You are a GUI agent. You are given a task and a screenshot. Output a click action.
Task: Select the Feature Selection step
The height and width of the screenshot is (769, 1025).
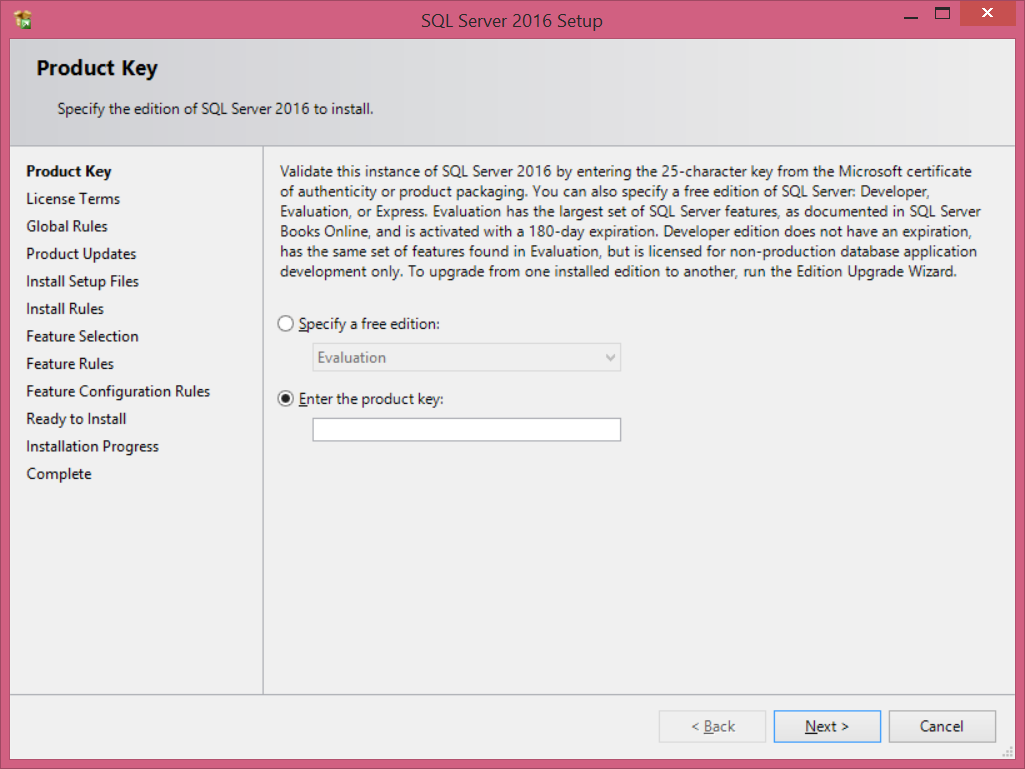82,336
